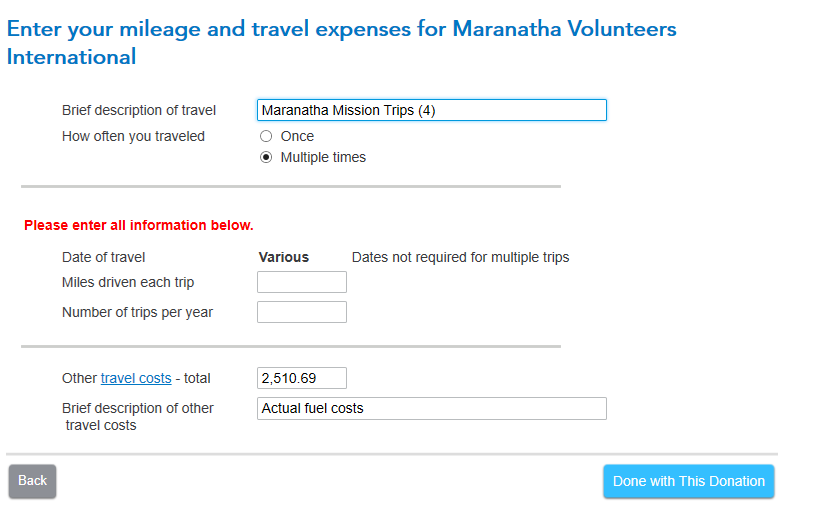Click the other travel costs total amount field
Screen dimensions: 827x521
[x=301, y=378]
